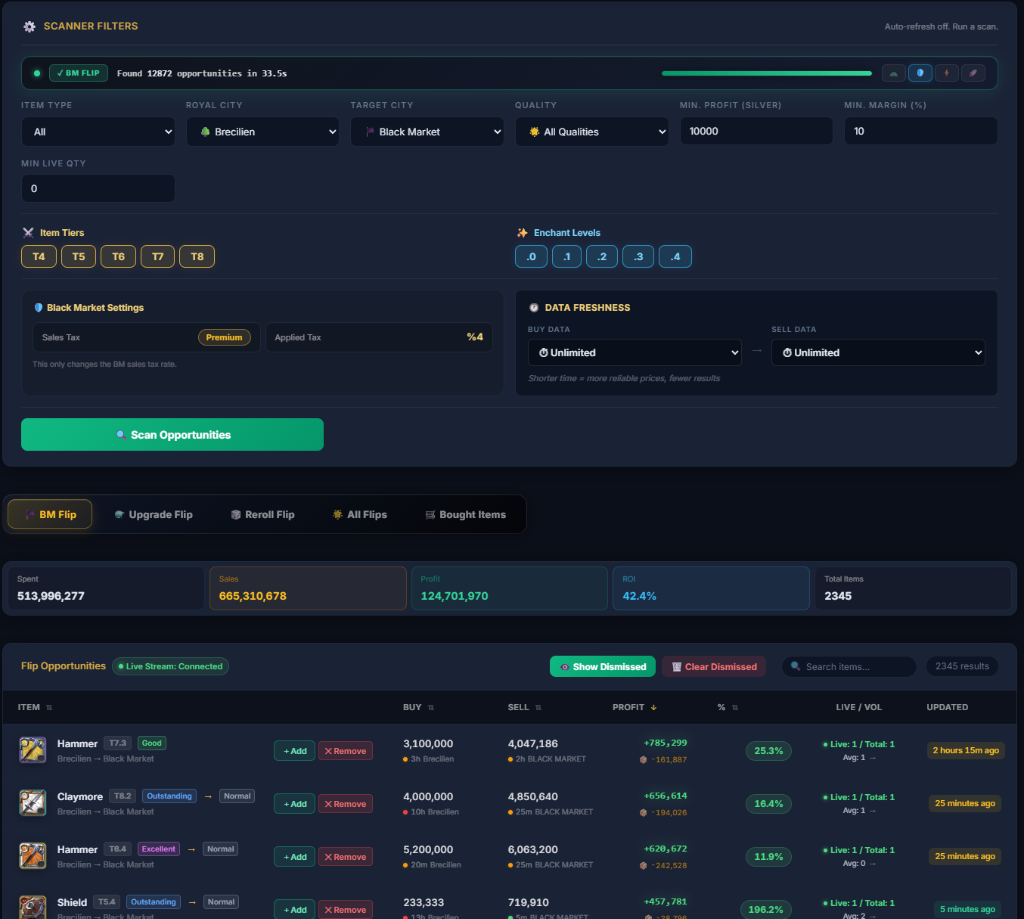The height and width of the screenshot is (919, 1024).
Task: Switch to the Upgrade Flip tab
Action: click(153, 515)
